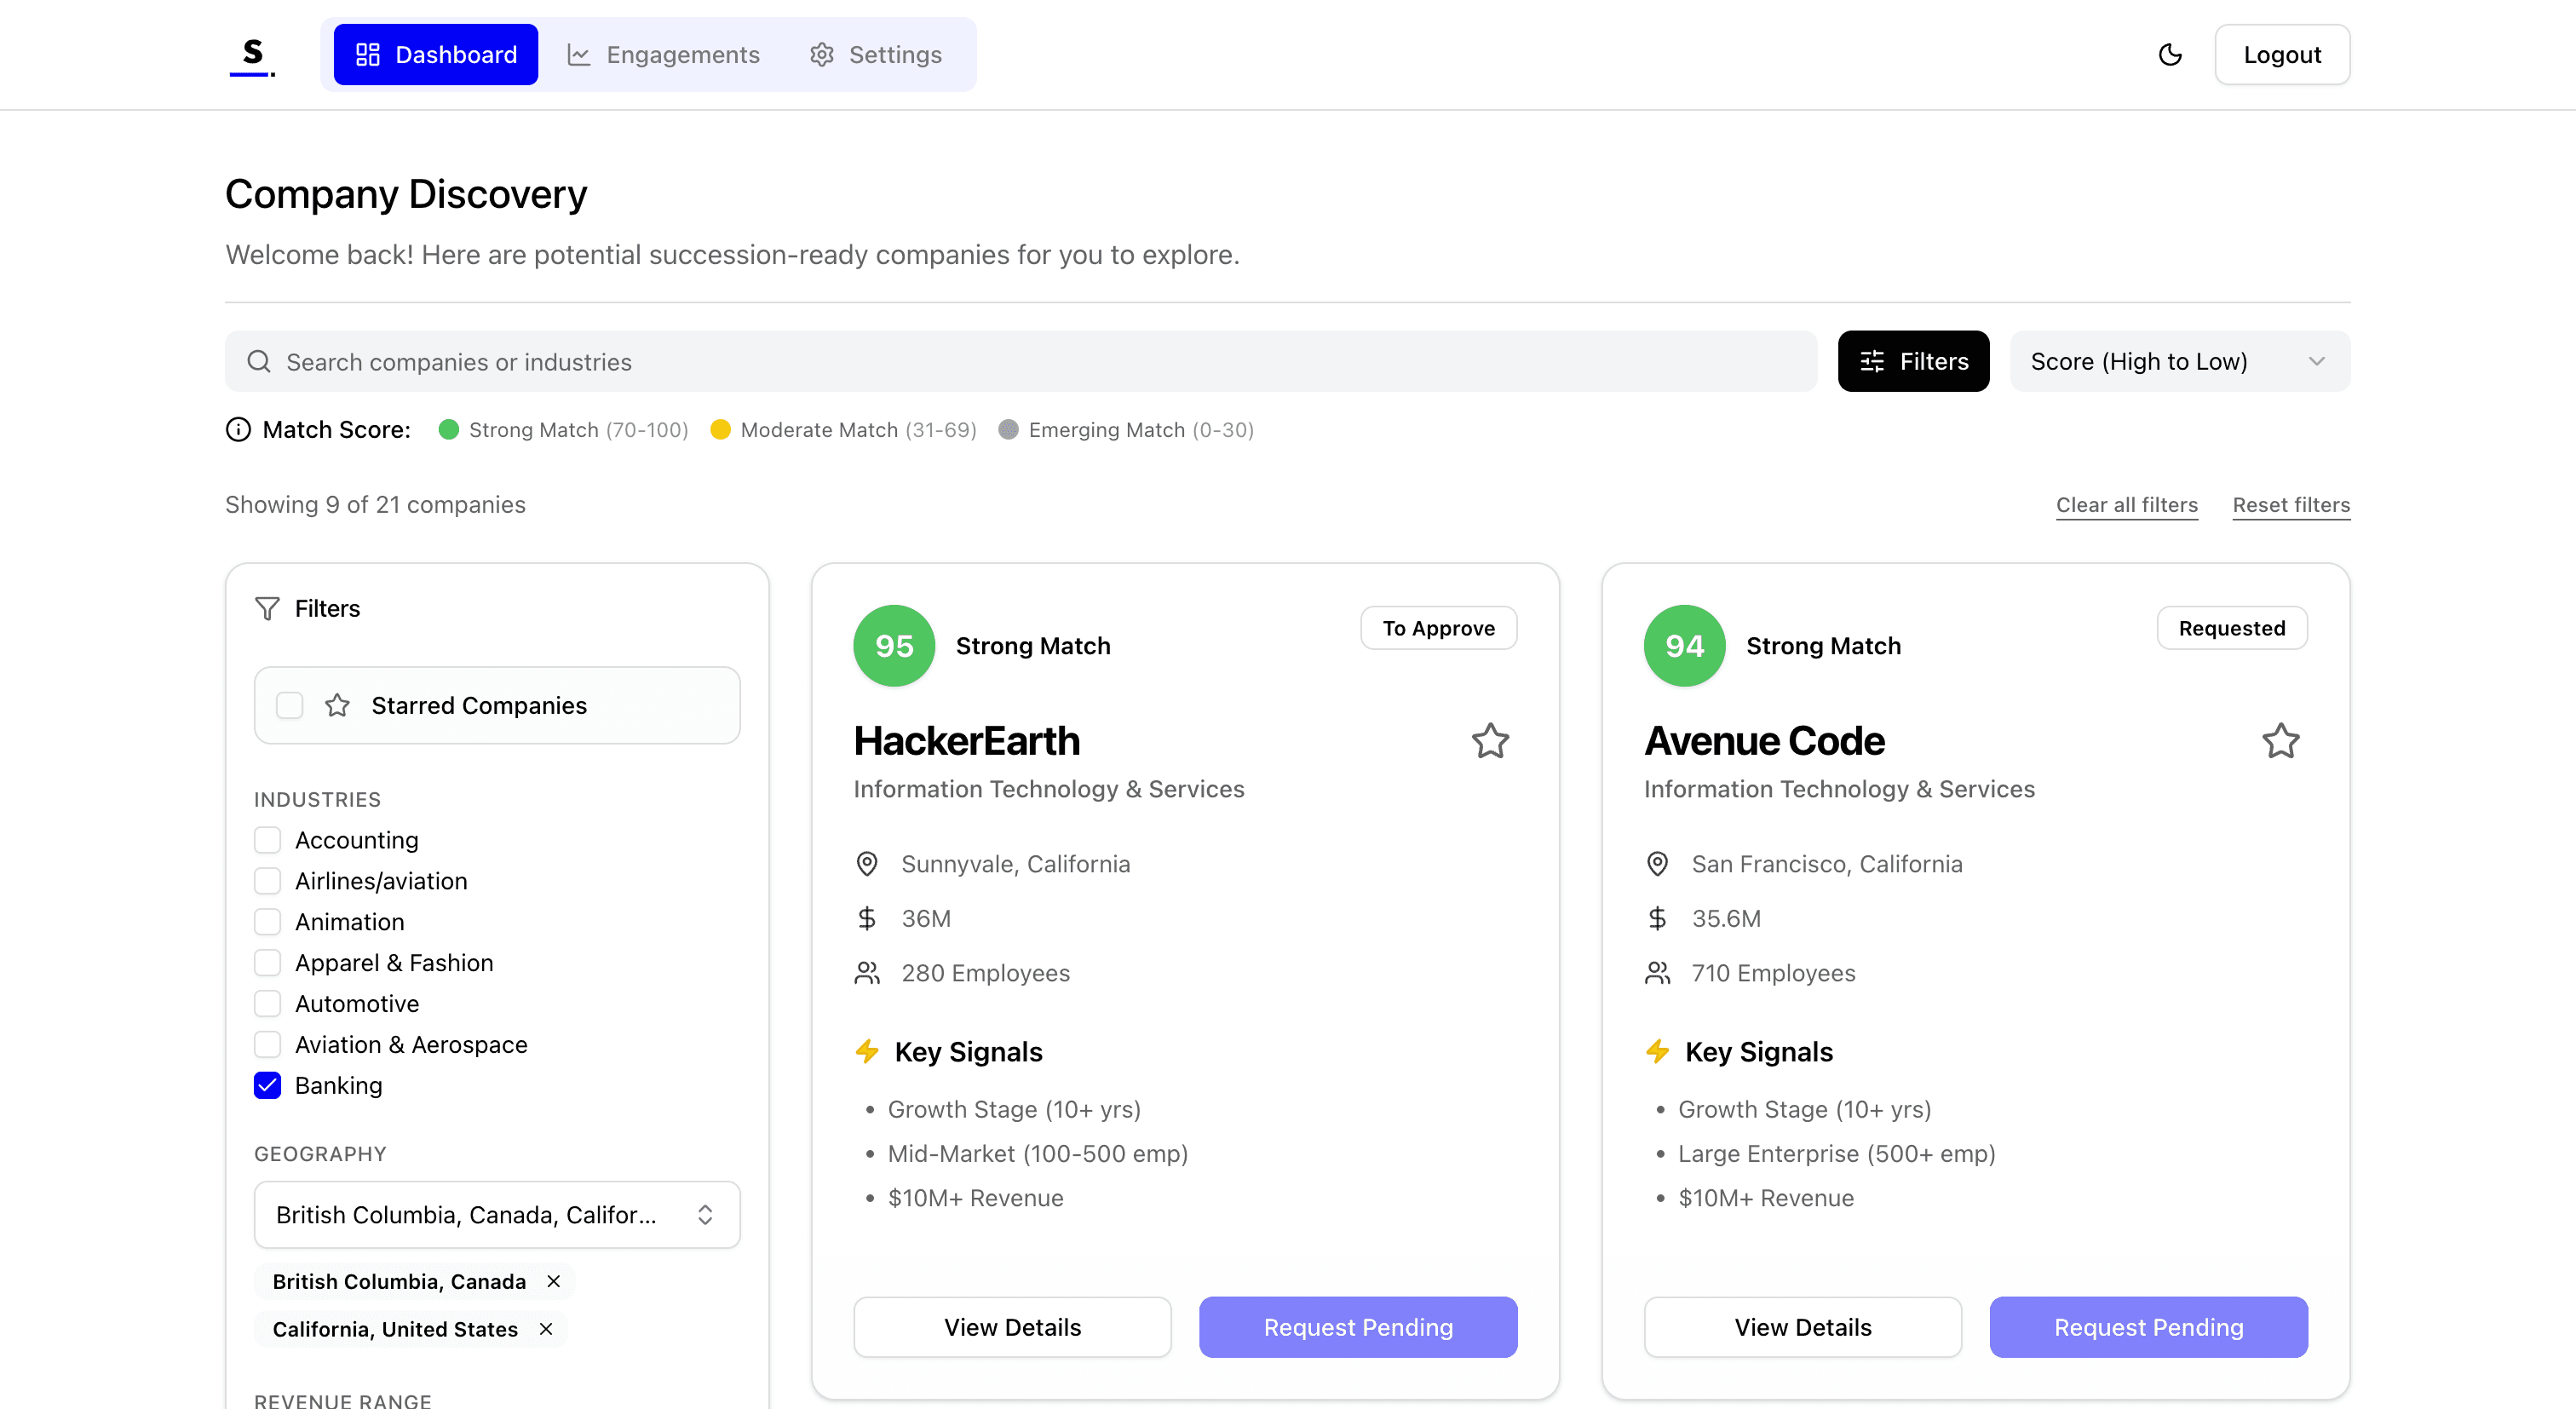
Task: Star the Avenue Code company card
Action: point(2280,741)
